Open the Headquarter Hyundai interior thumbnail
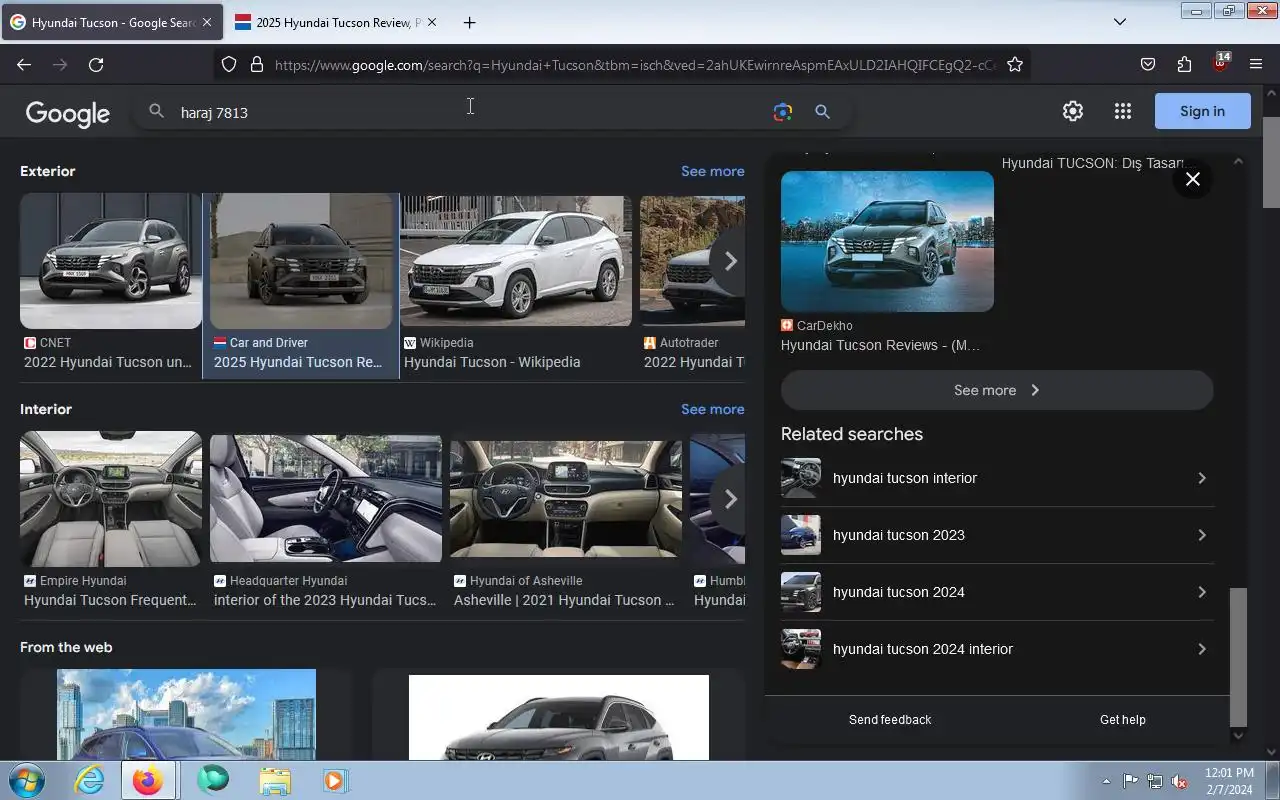Screen dimensions: 1280x800 tap(326, 499)
